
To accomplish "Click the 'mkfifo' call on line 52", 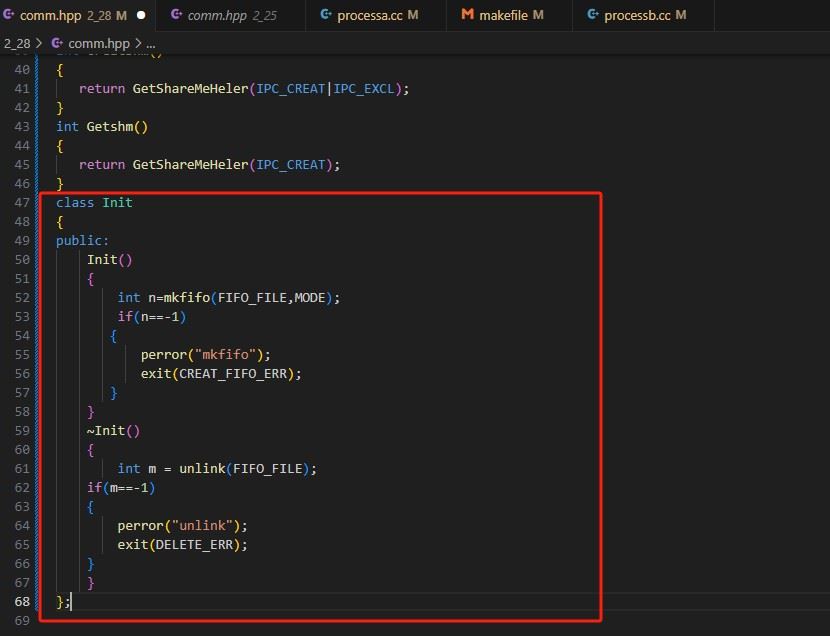I will click(187, 298).
